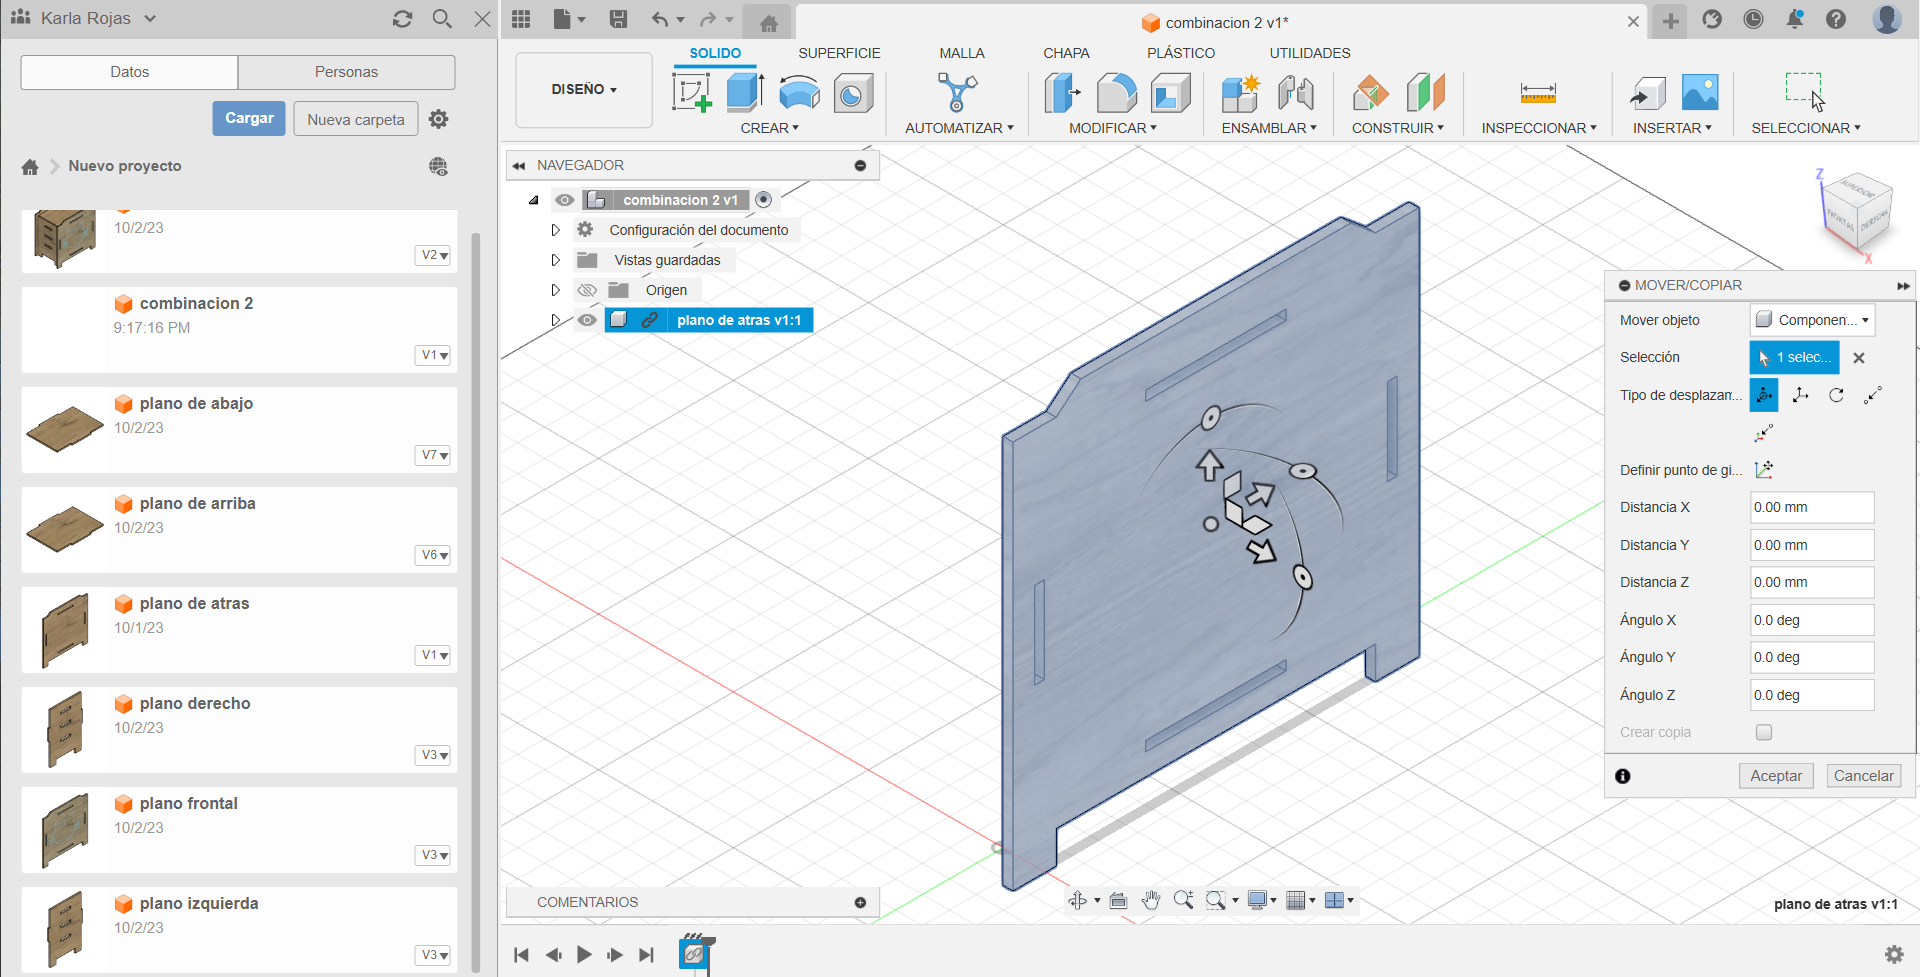Open data panel settings gear
Viewport: 1920px width, 977px height.
pos(438,119)
